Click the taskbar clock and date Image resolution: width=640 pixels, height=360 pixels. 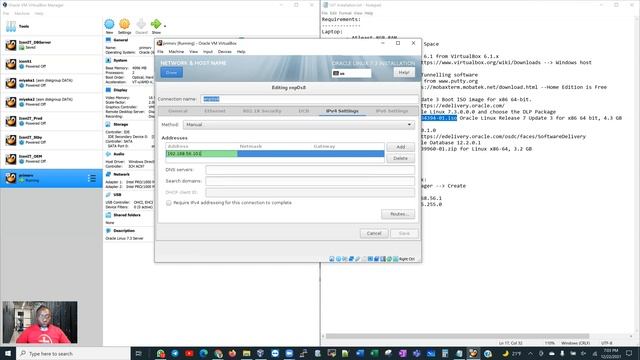click(610, 353)
